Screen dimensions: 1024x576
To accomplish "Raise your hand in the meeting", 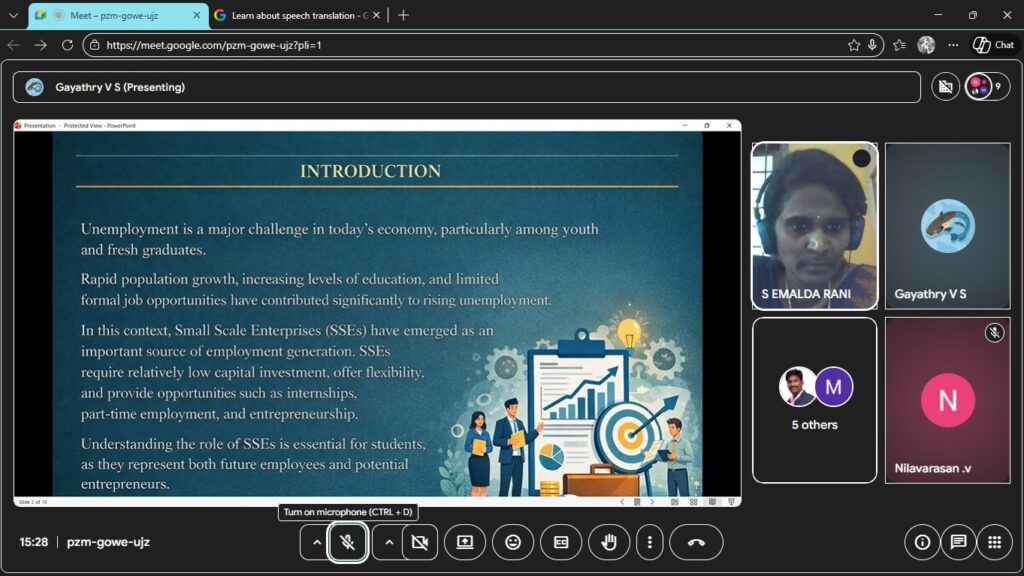I will tap(609, 542).
